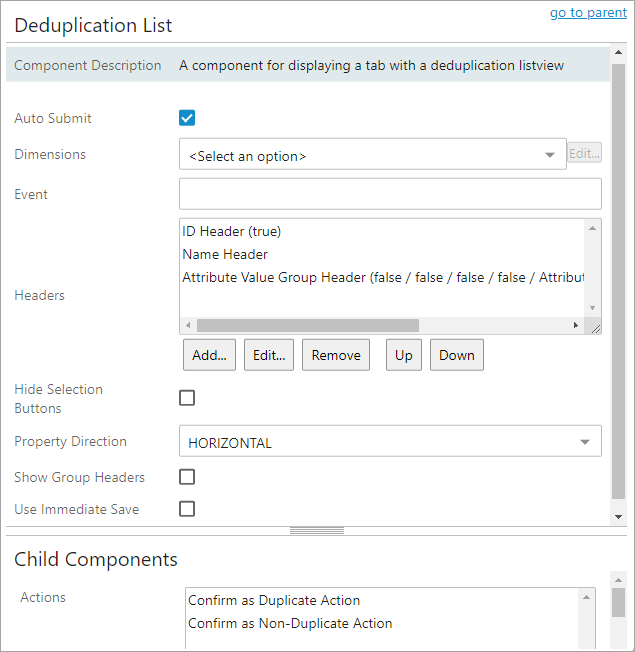Move header Up with Up button
Screen dimensions: 635x652
point(403,355)
